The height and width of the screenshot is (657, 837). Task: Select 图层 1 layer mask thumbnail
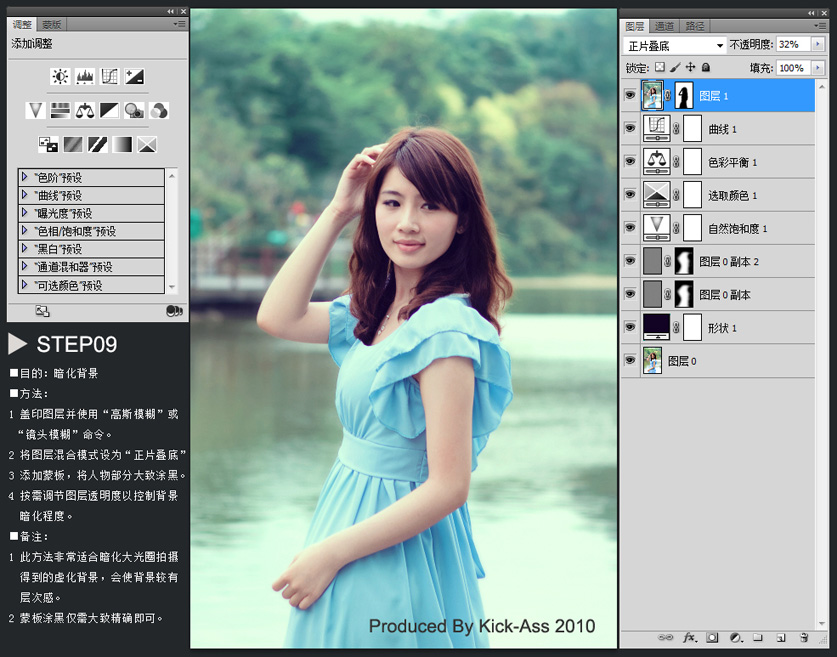pos(684,96)
